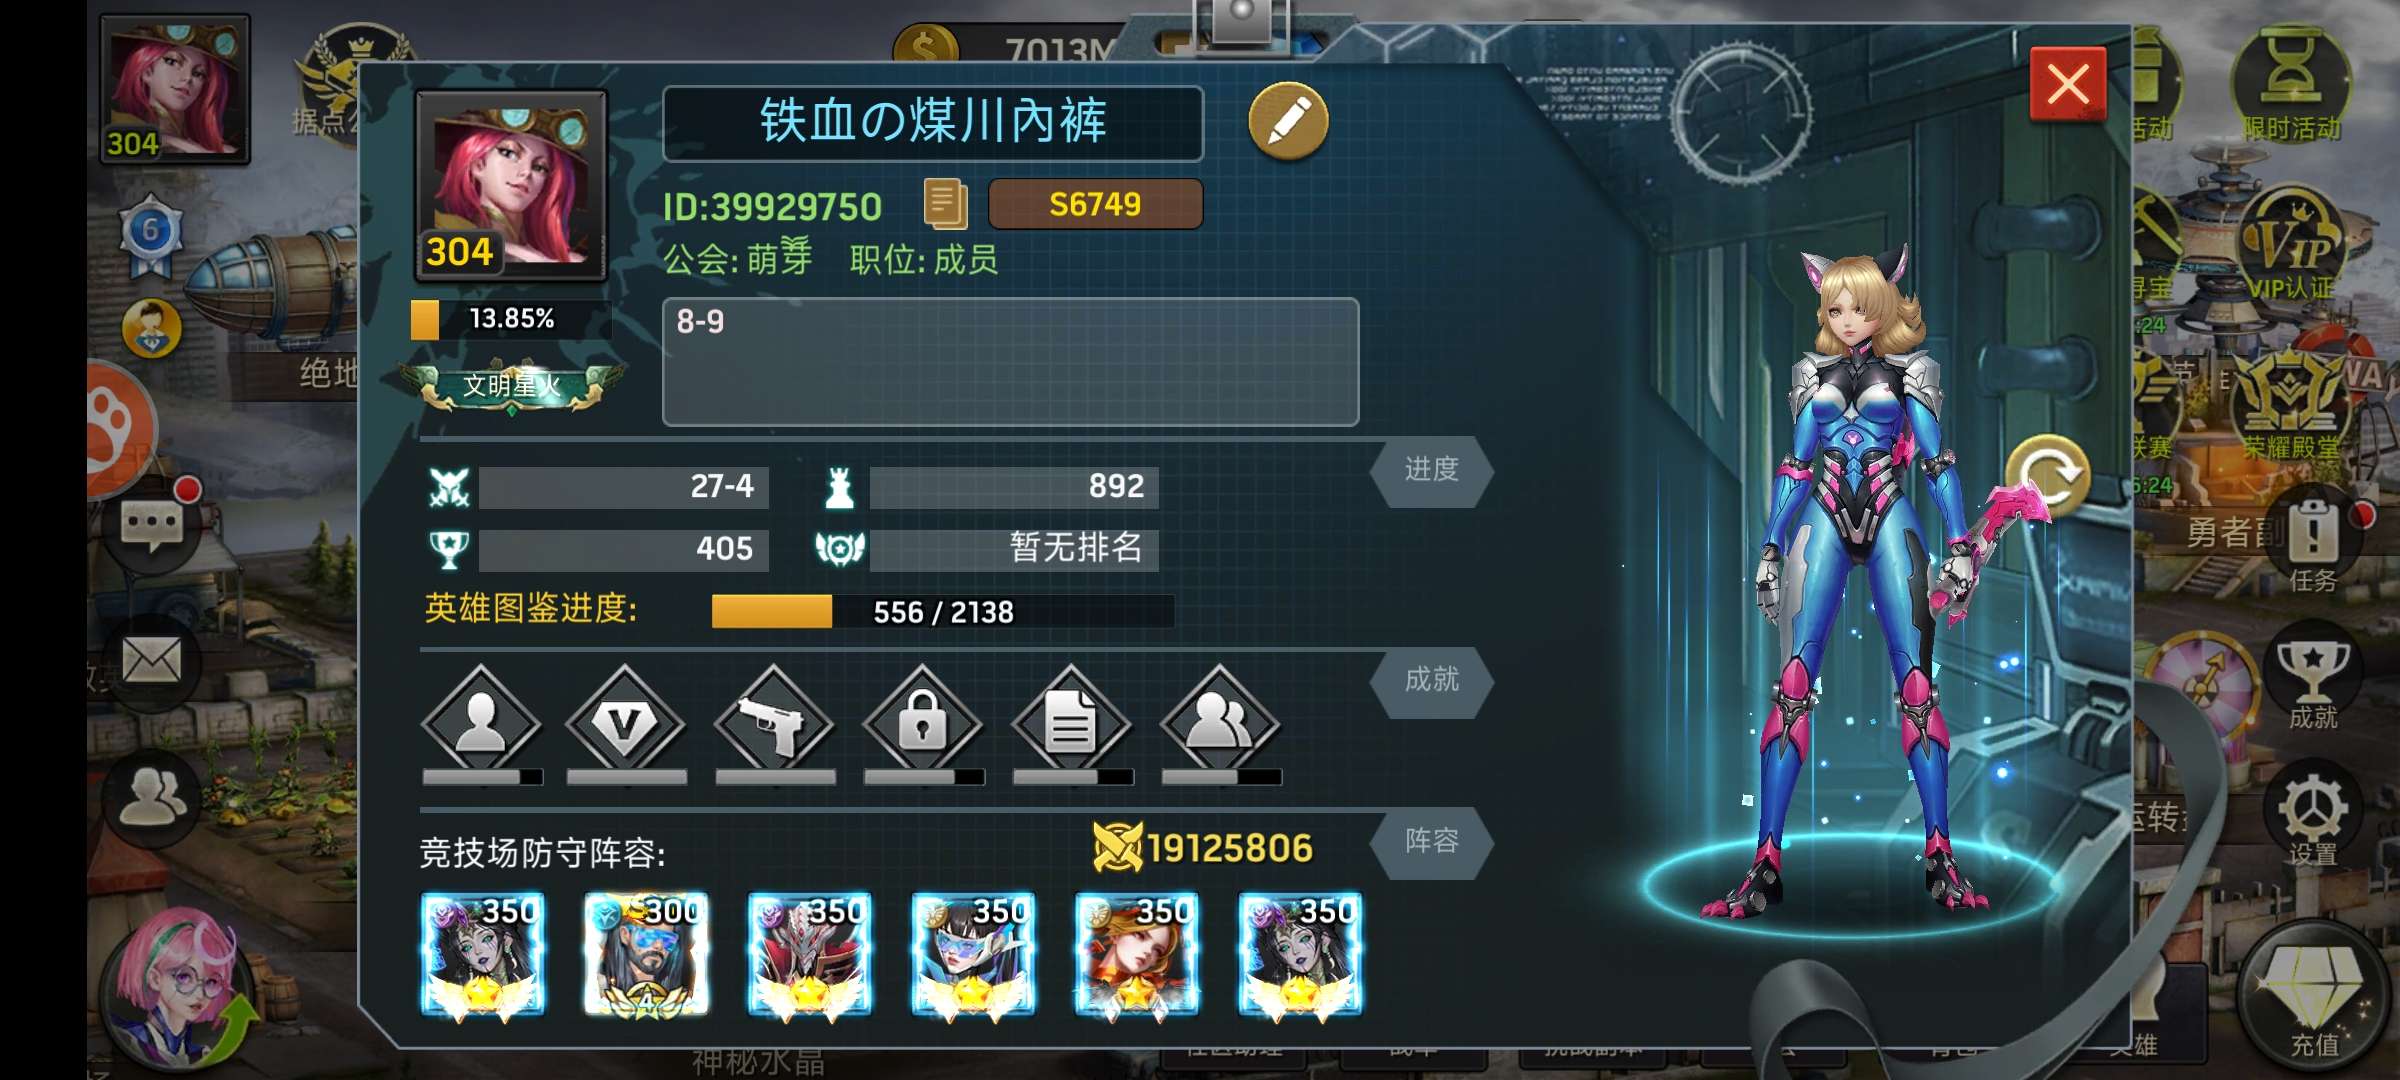Click the mail envelope icon
Viewport: 2400px width, 1080px height.
point(152,662)
